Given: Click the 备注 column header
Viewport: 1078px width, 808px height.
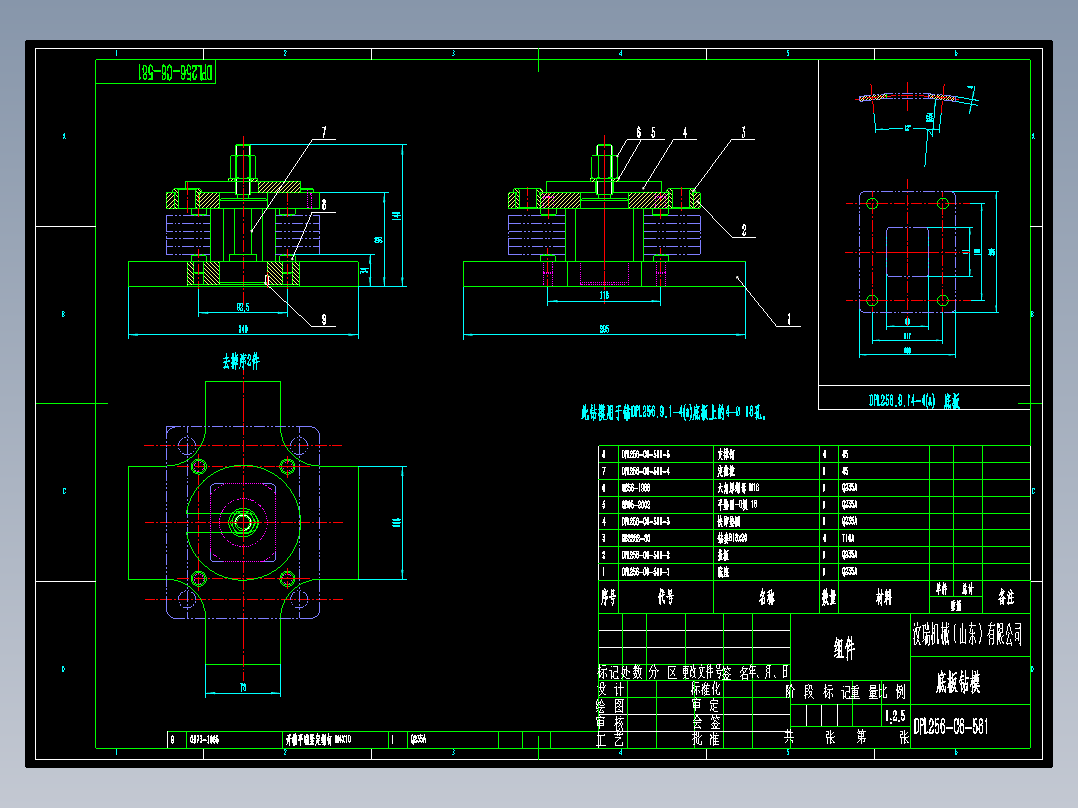Looking at the screenshot, I should click(1006, 597).
